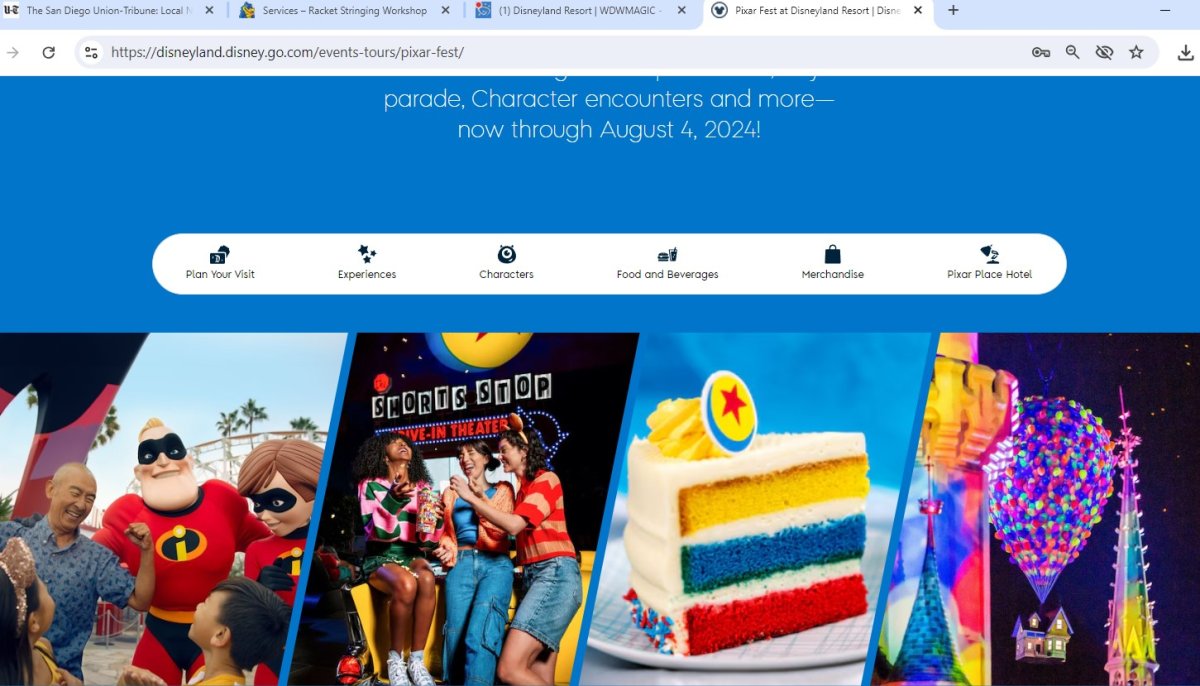Click the Plan Your Visit icon
1200x686 pixels.
(220, 254)
